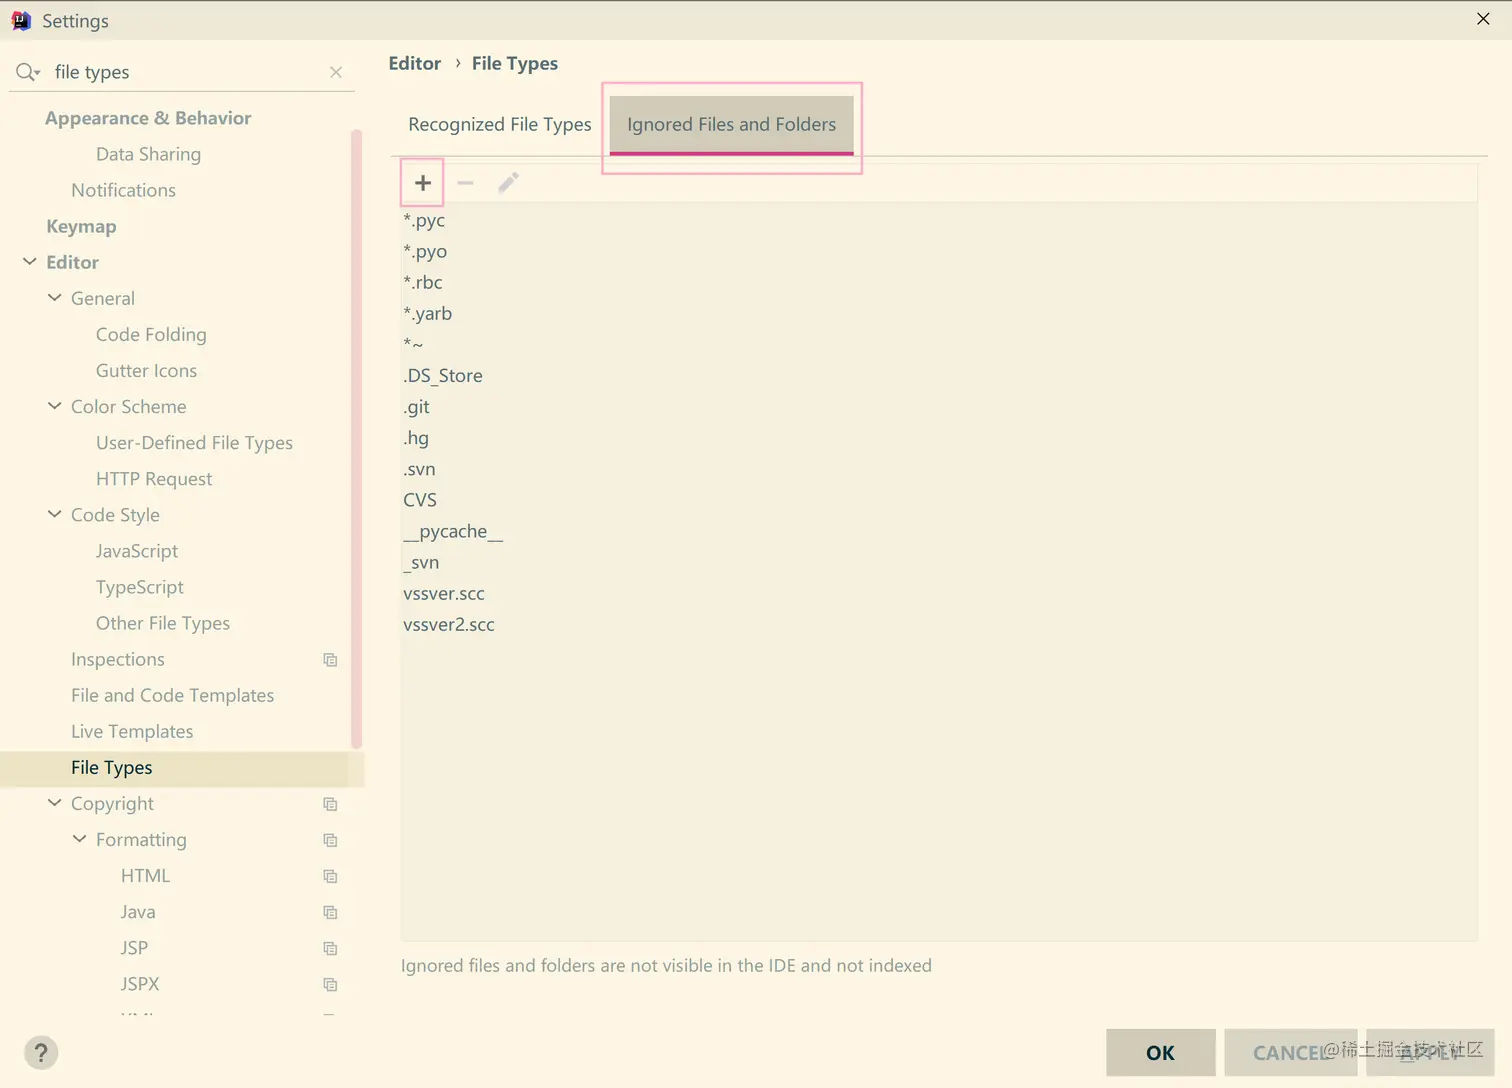The image size is (1512, 1088).
Task: Collapse the Copyright tree node
Action: 54,803
